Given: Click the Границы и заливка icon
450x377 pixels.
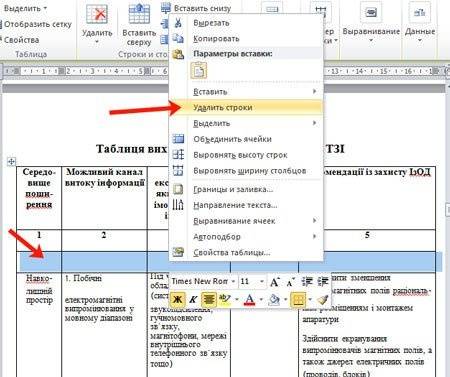Looking at the screenshot, I should click(x=178, y=189).
